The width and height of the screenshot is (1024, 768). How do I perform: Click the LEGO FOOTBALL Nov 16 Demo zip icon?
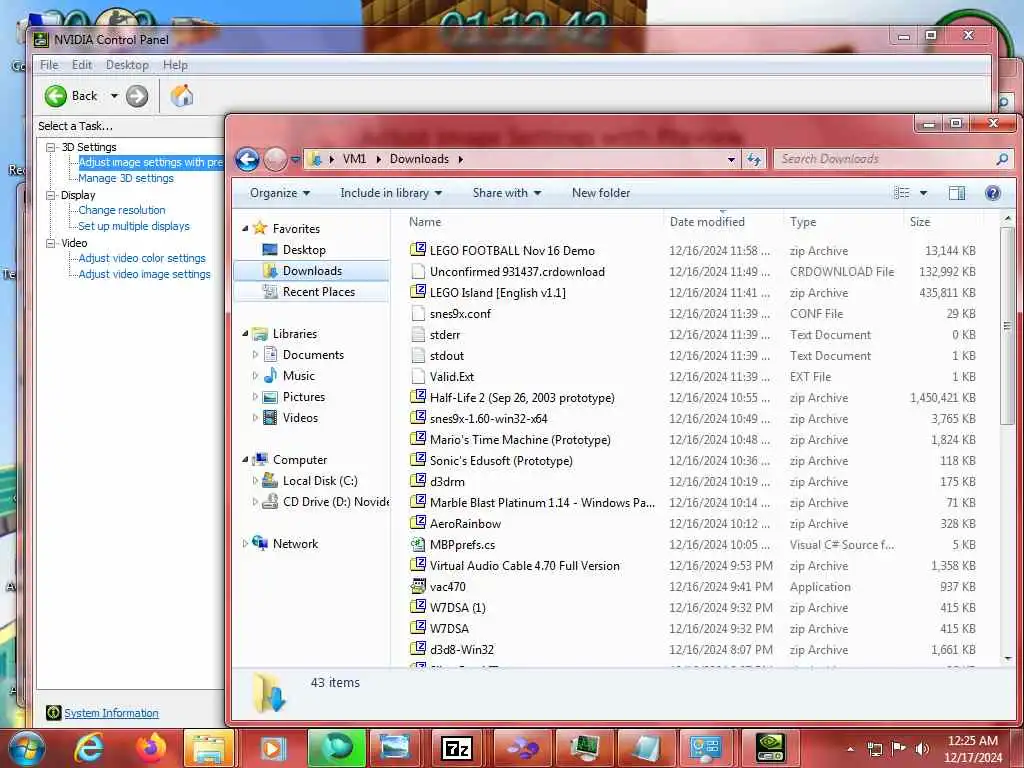click(x=418, y=250)
